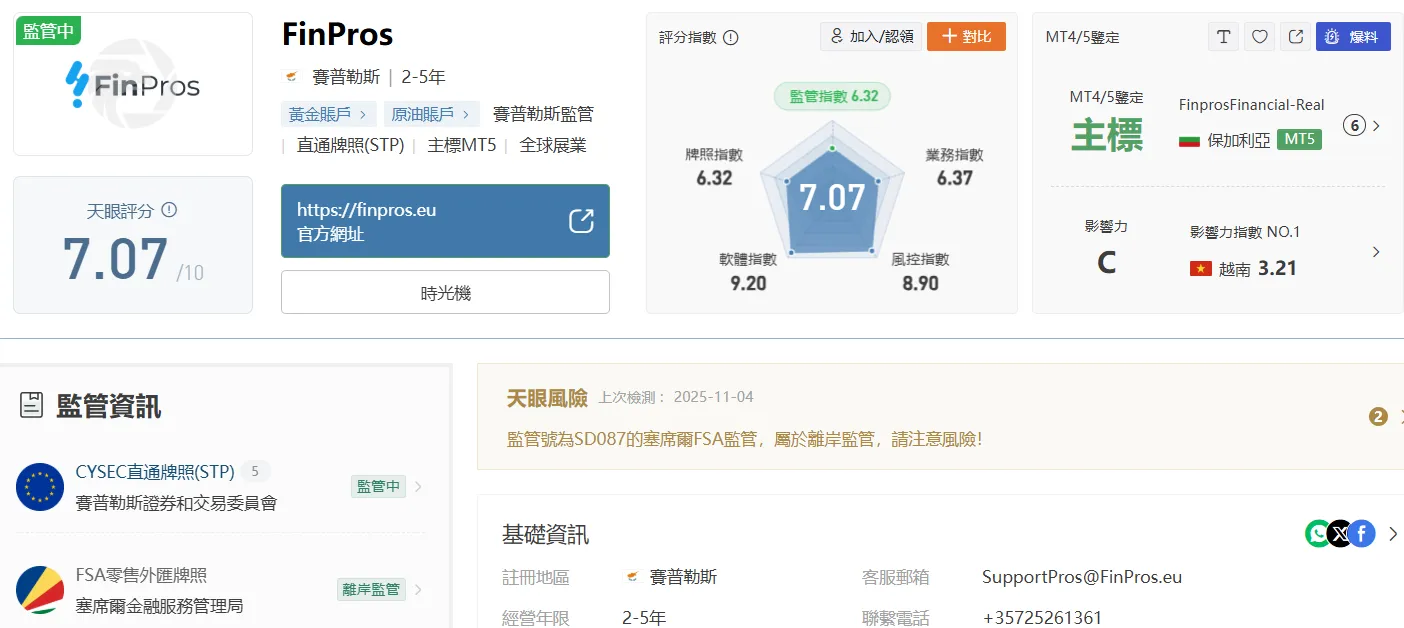Open the 天眼評分 info icon
Screen dimensions: 1404x628
click(x=169, y=210)
